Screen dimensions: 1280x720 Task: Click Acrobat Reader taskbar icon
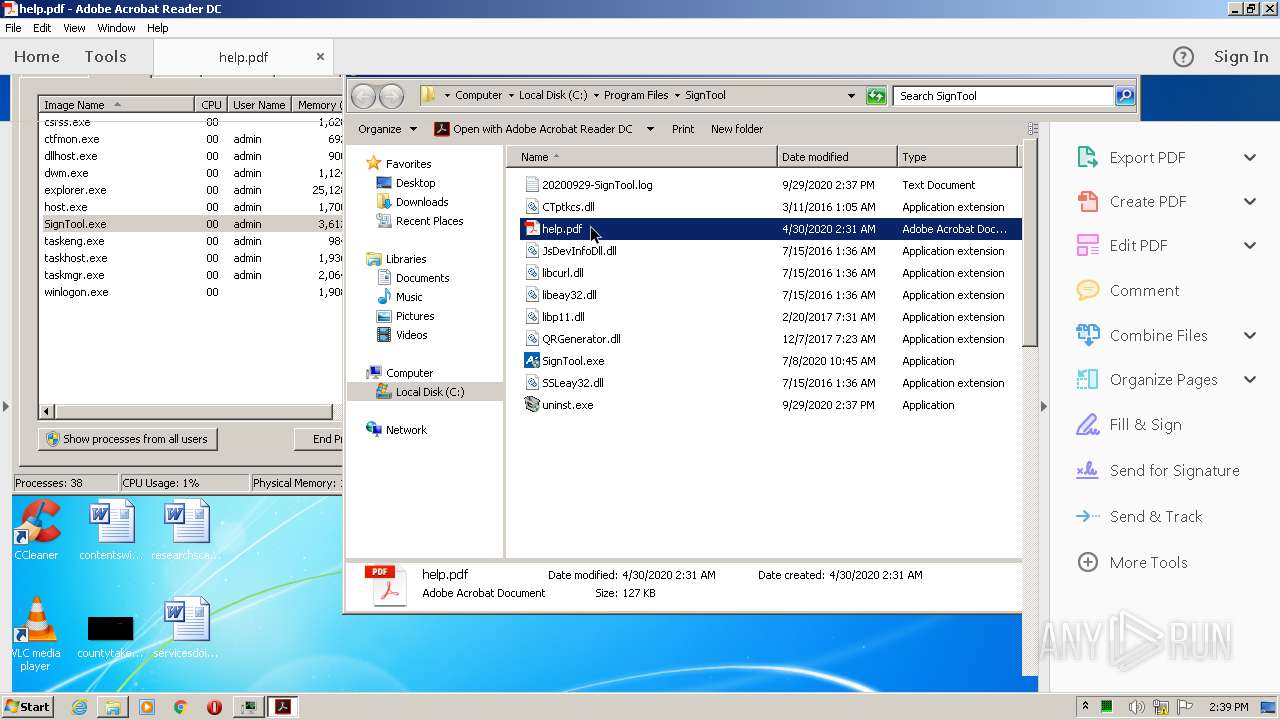click(283, 707)
